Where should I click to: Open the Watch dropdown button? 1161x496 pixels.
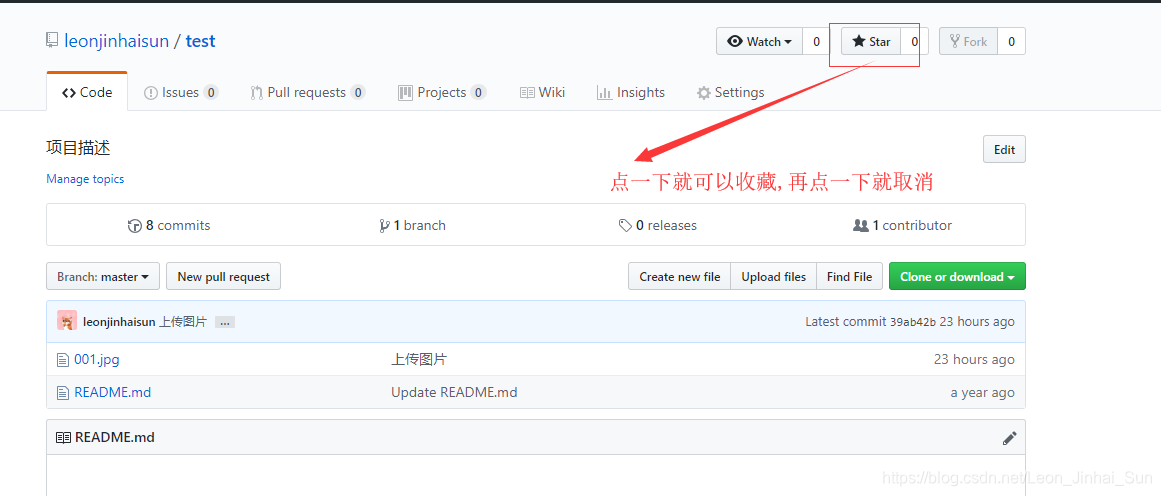point(759,41)
